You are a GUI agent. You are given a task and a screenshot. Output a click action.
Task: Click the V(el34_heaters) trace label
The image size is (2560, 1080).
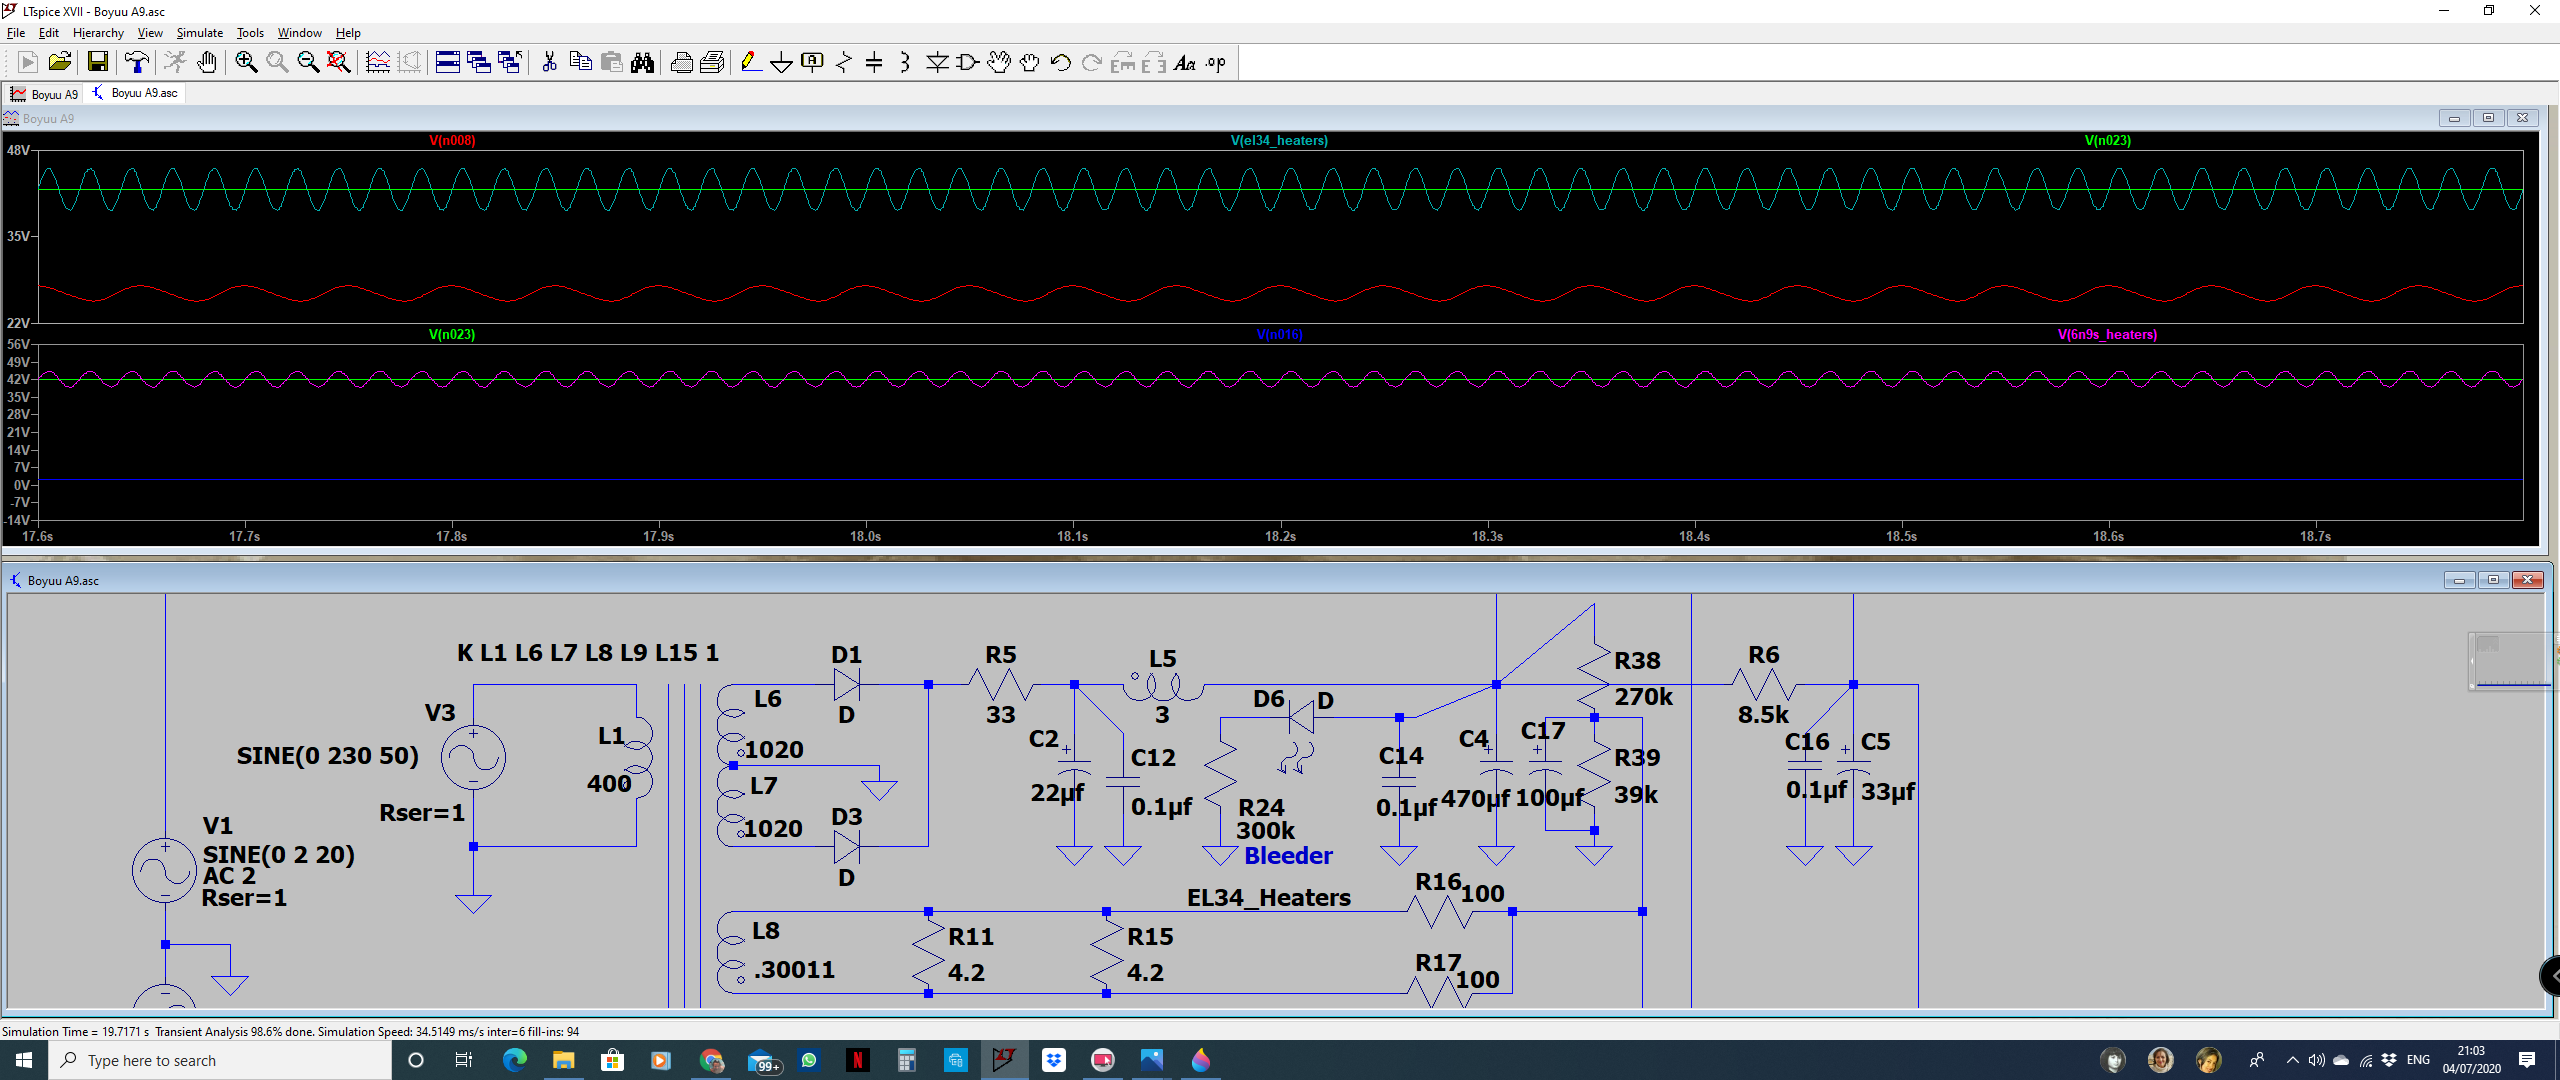click(x=1279, y=141)
